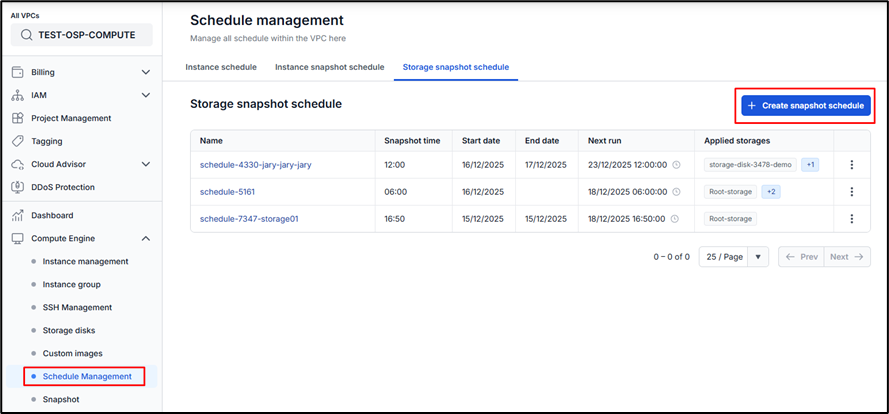The width and height of the screenshot is (889, 414).
Task: Click the Billing wallet icon in sidebar
Action: [17, 72]
